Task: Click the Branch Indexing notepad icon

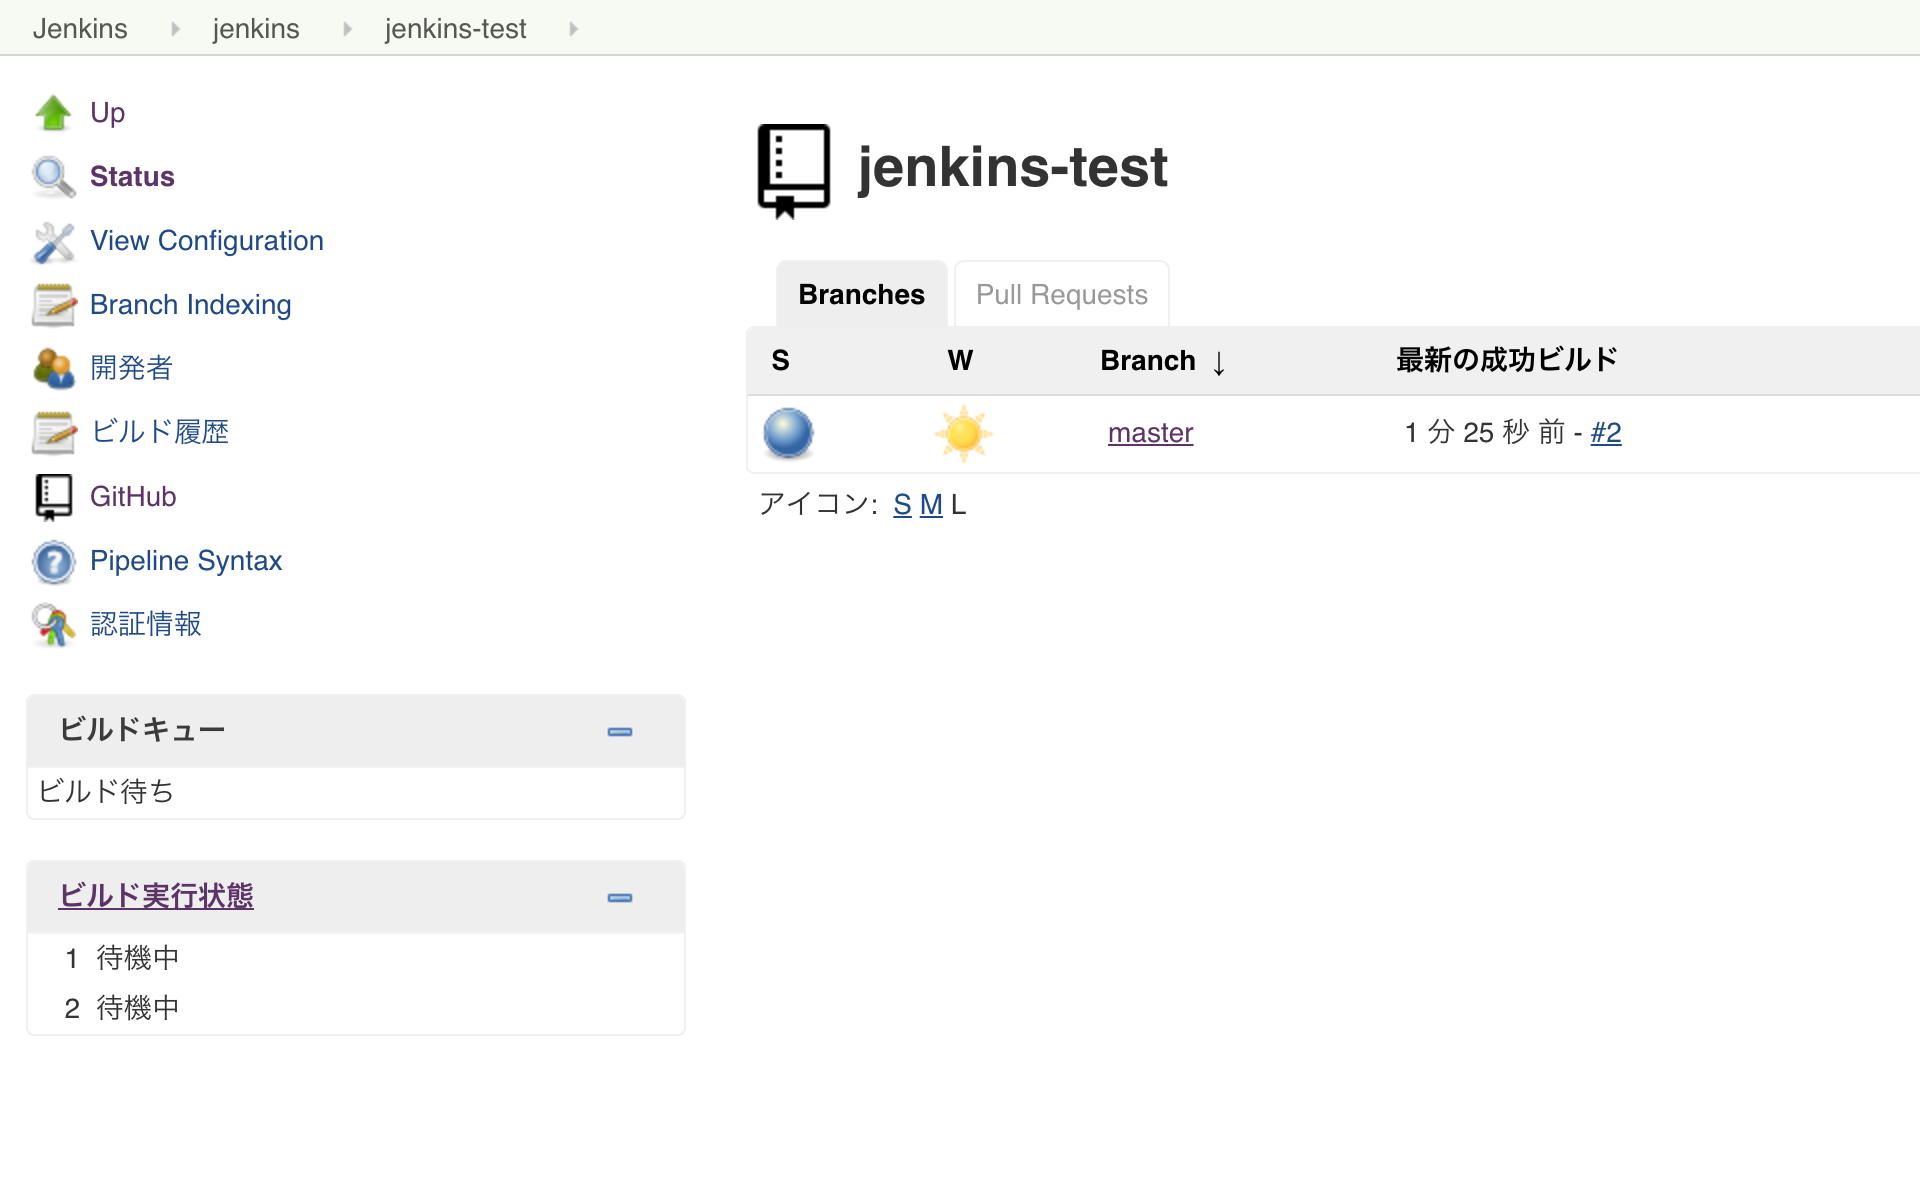Action: click(x=53, y=304)
